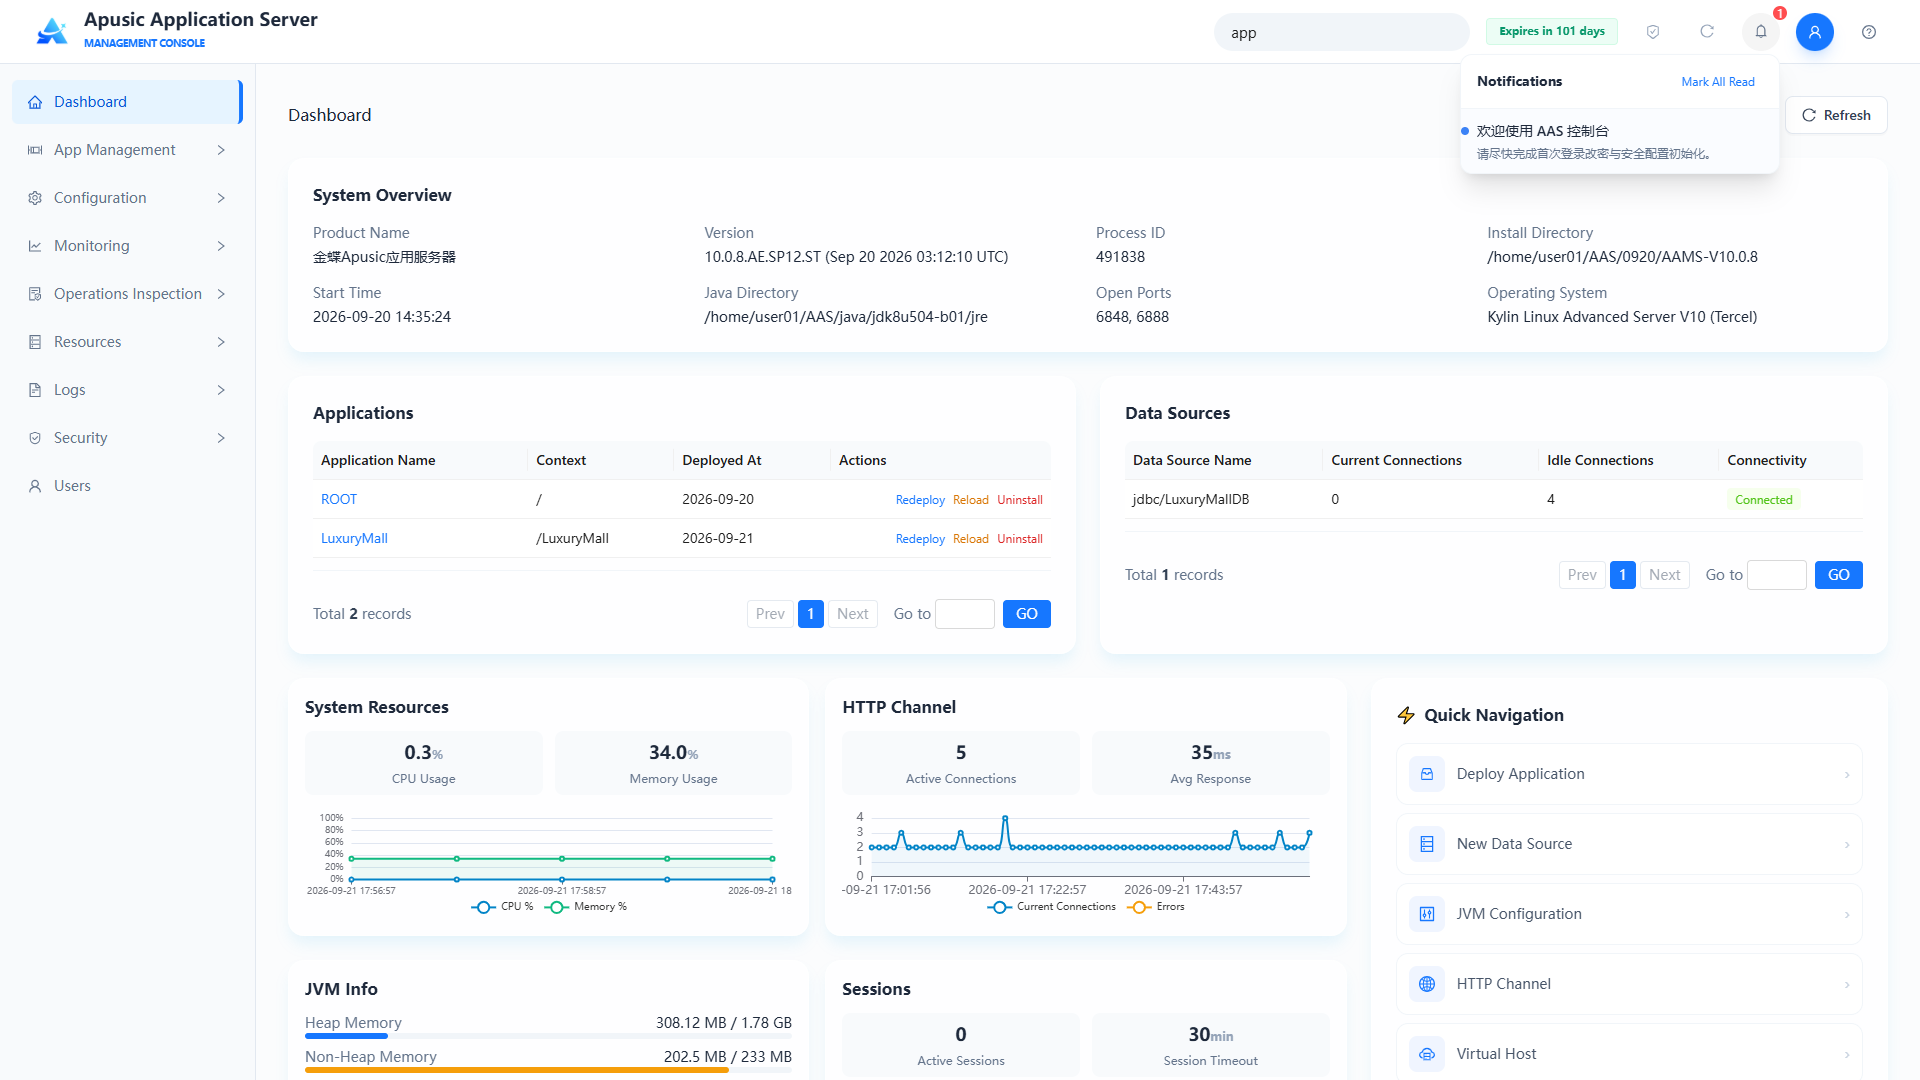The width and height of the screenshot is (1920, 1080).
Task: Select Dashboard in the sidebar
Action: [x=127, y=102]
